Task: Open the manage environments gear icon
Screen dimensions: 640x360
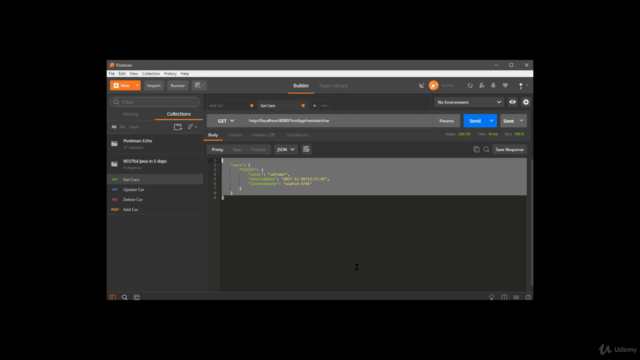Action: tap(526, 102)
